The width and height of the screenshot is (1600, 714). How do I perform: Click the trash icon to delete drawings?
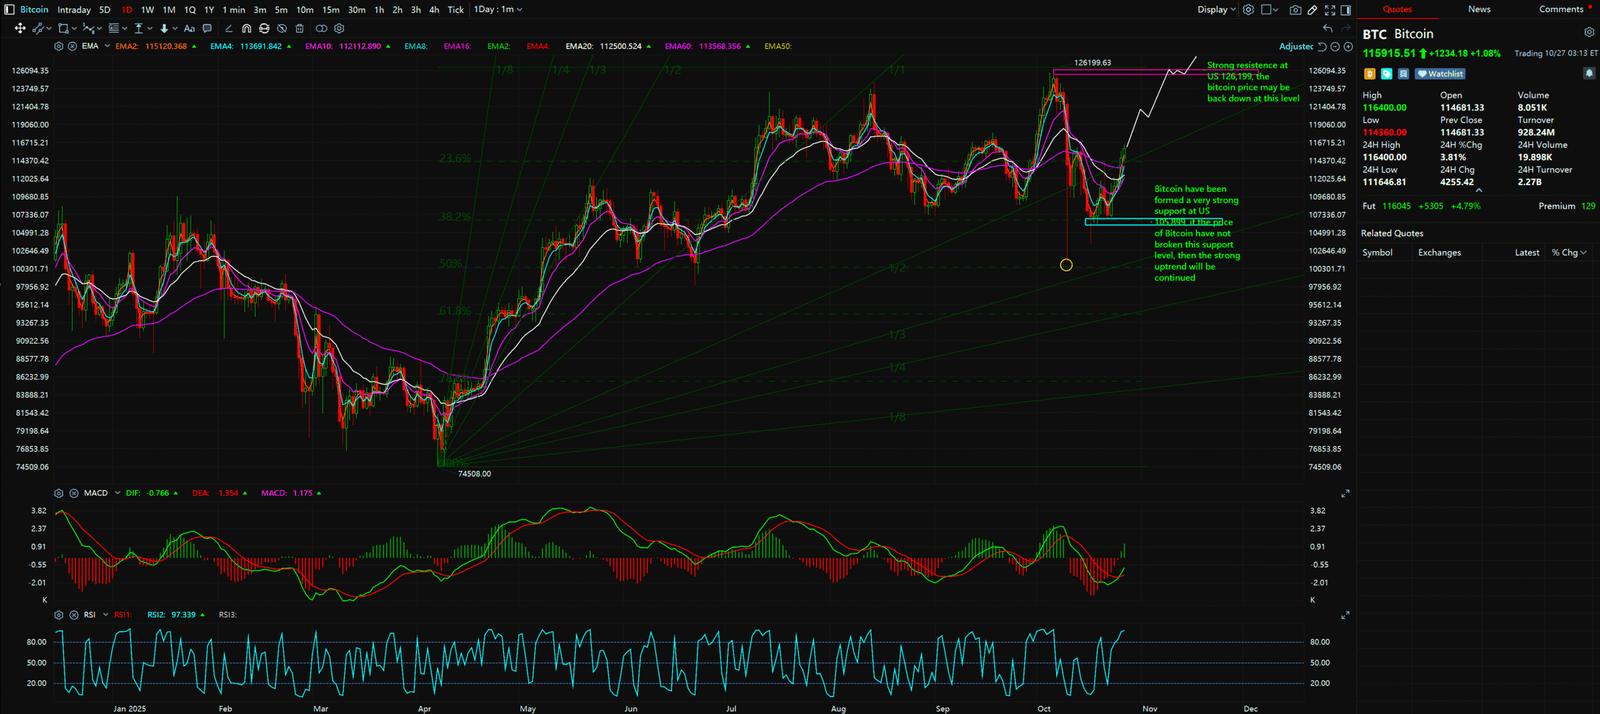(299, 29)
